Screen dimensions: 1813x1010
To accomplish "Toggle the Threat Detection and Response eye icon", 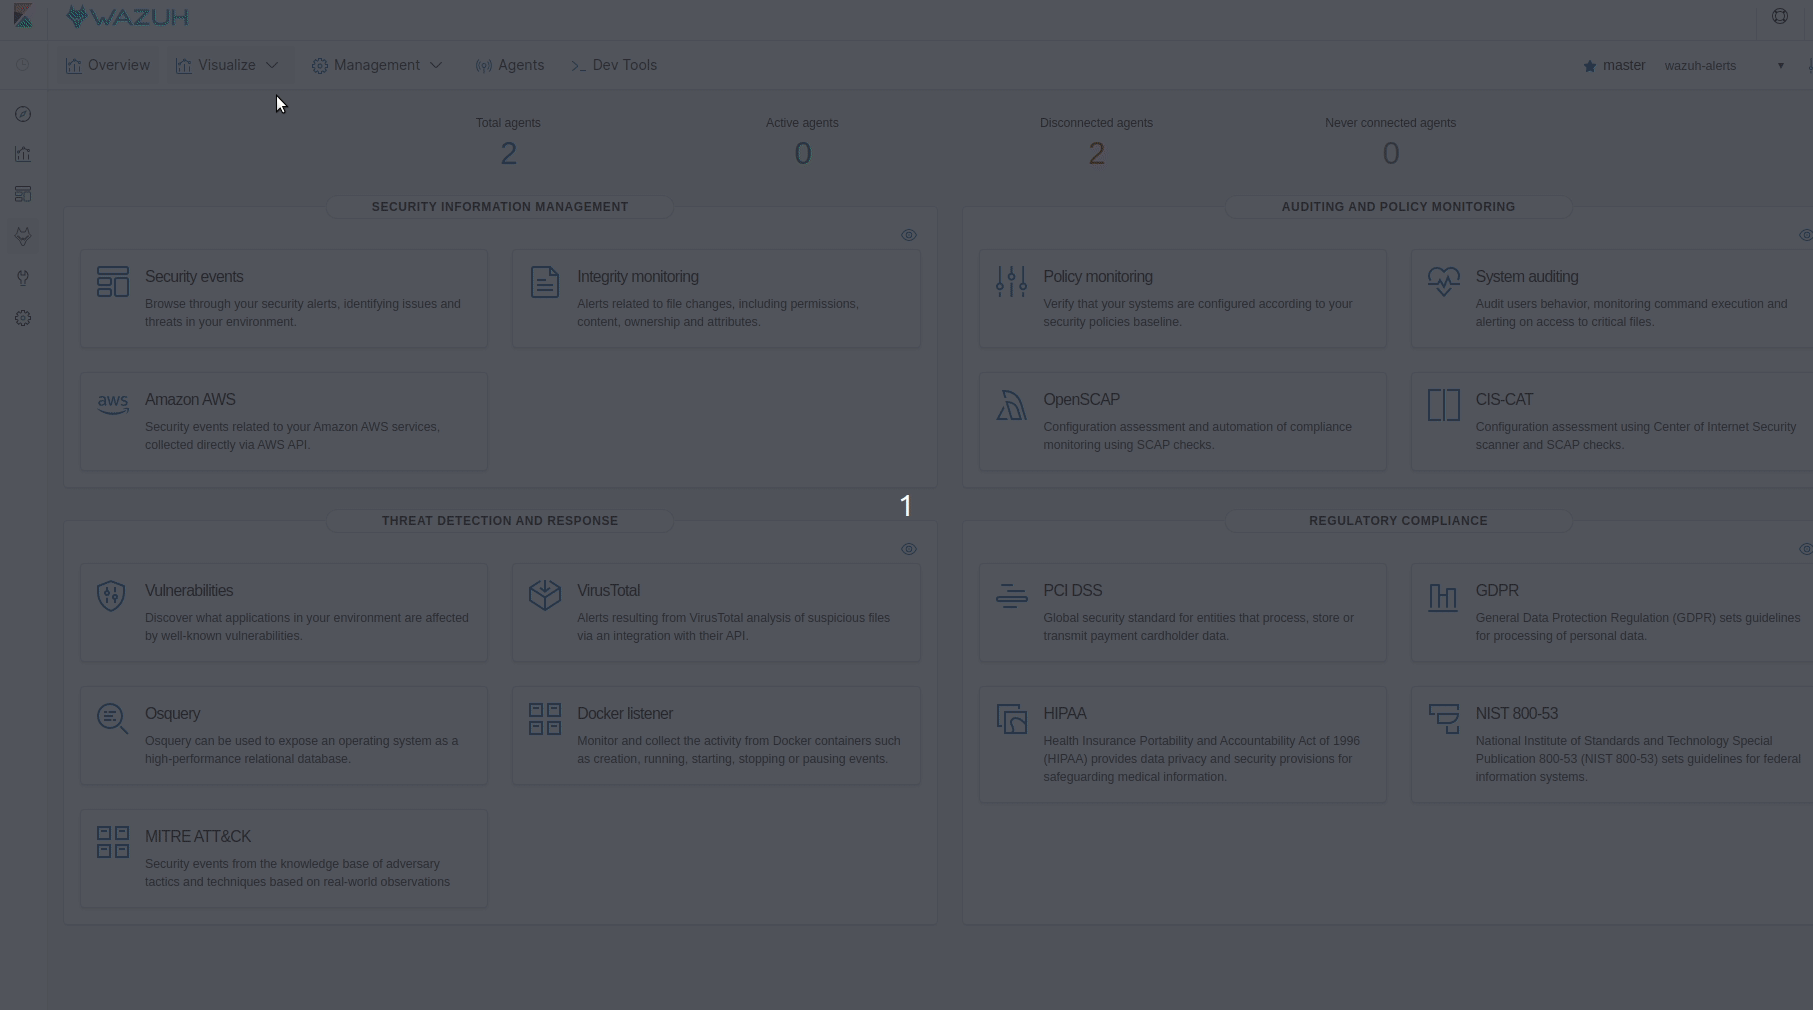I will pos(909,548).
